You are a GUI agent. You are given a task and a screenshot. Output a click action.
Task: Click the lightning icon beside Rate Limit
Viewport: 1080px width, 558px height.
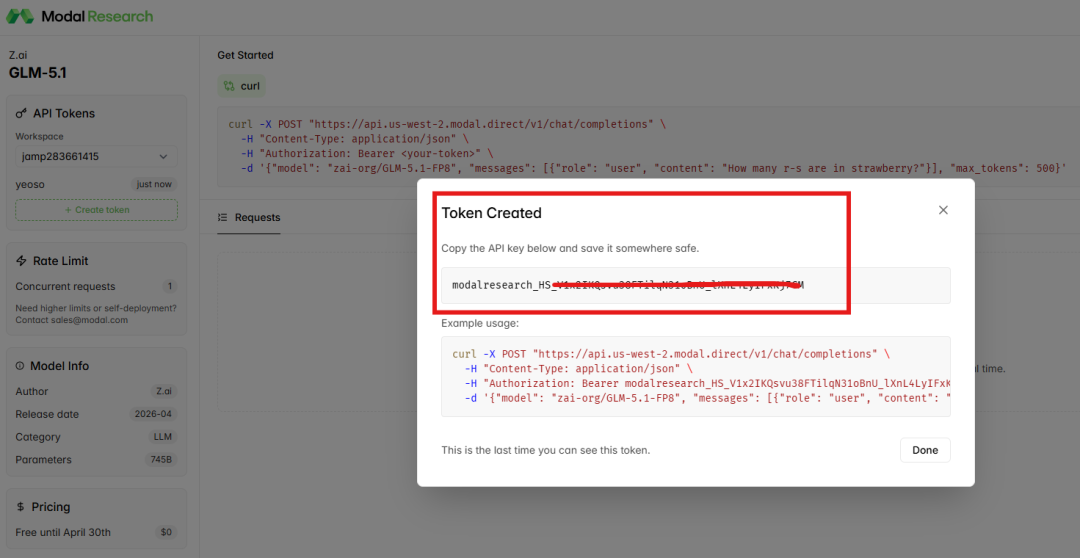pyautogui.click(x=21, y=261)
